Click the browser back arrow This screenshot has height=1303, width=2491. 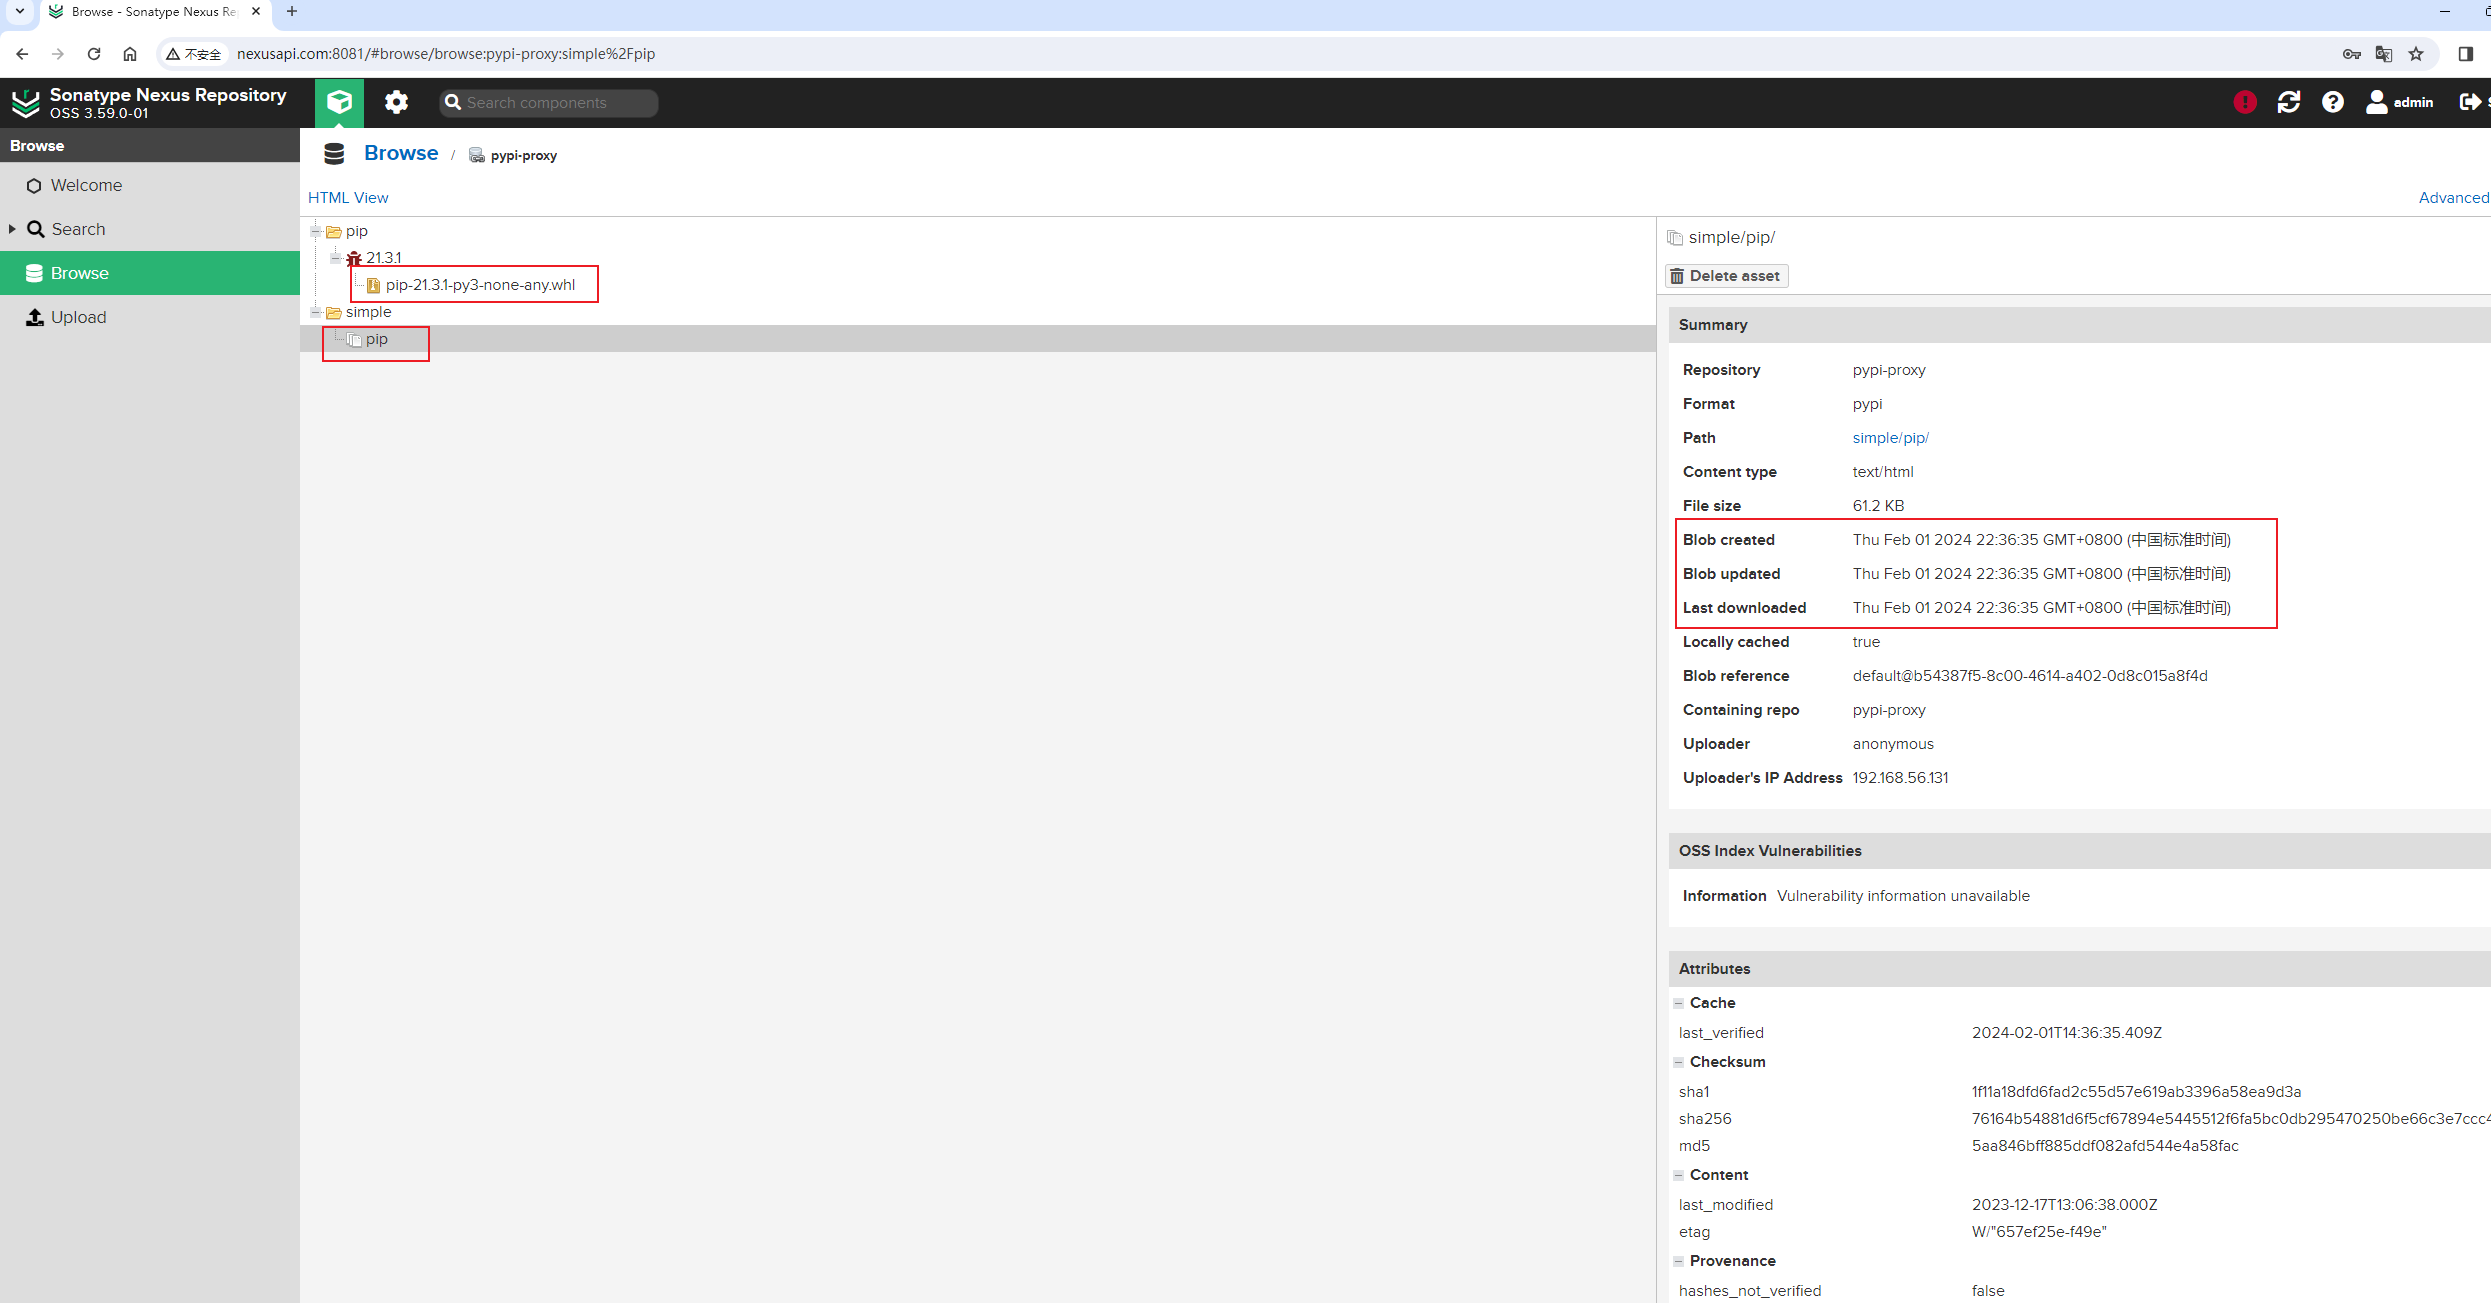(22, 54)
